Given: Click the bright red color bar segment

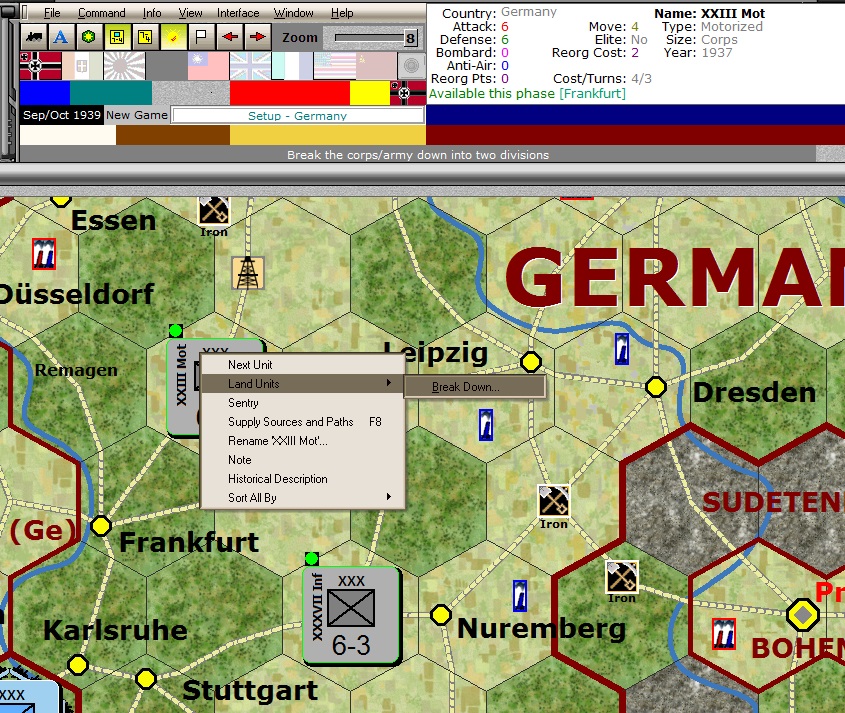Looking at the screenshot, I should 290,93.
